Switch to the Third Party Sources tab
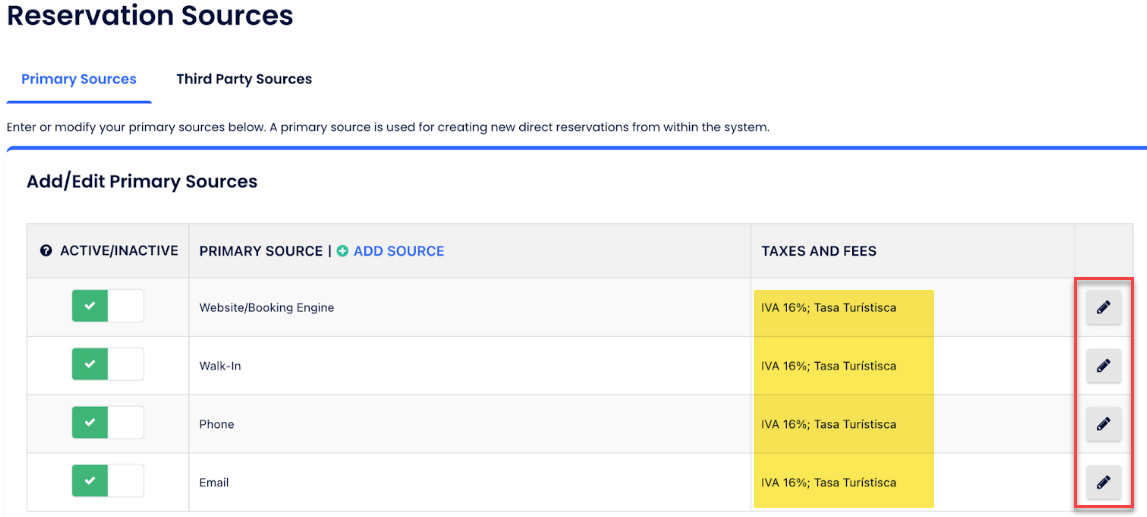The image size is (1147, 517). coord(244,79)
